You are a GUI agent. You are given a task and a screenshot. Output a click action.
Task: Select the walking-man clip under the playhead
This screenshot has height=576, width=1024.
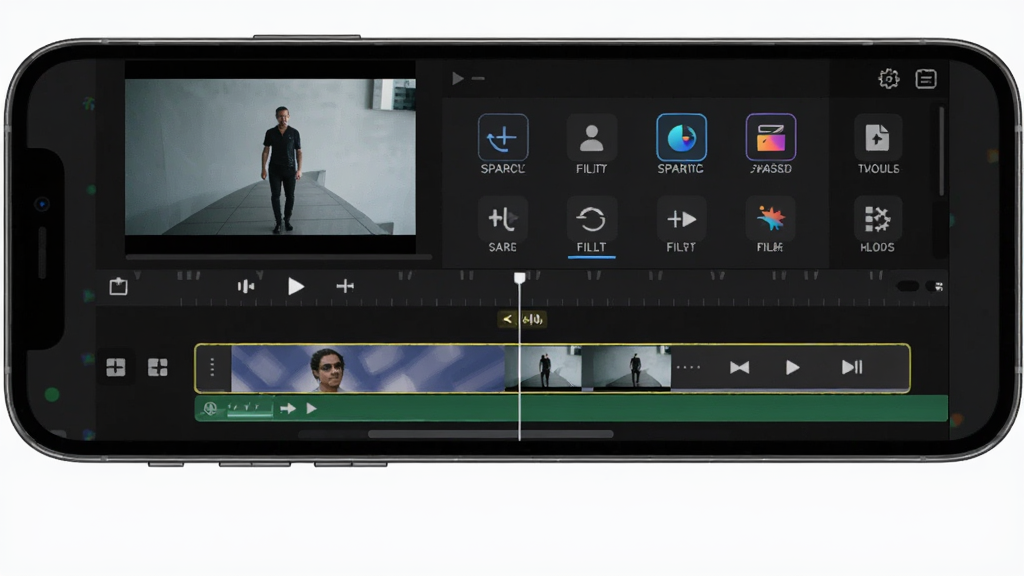(543, 368)
